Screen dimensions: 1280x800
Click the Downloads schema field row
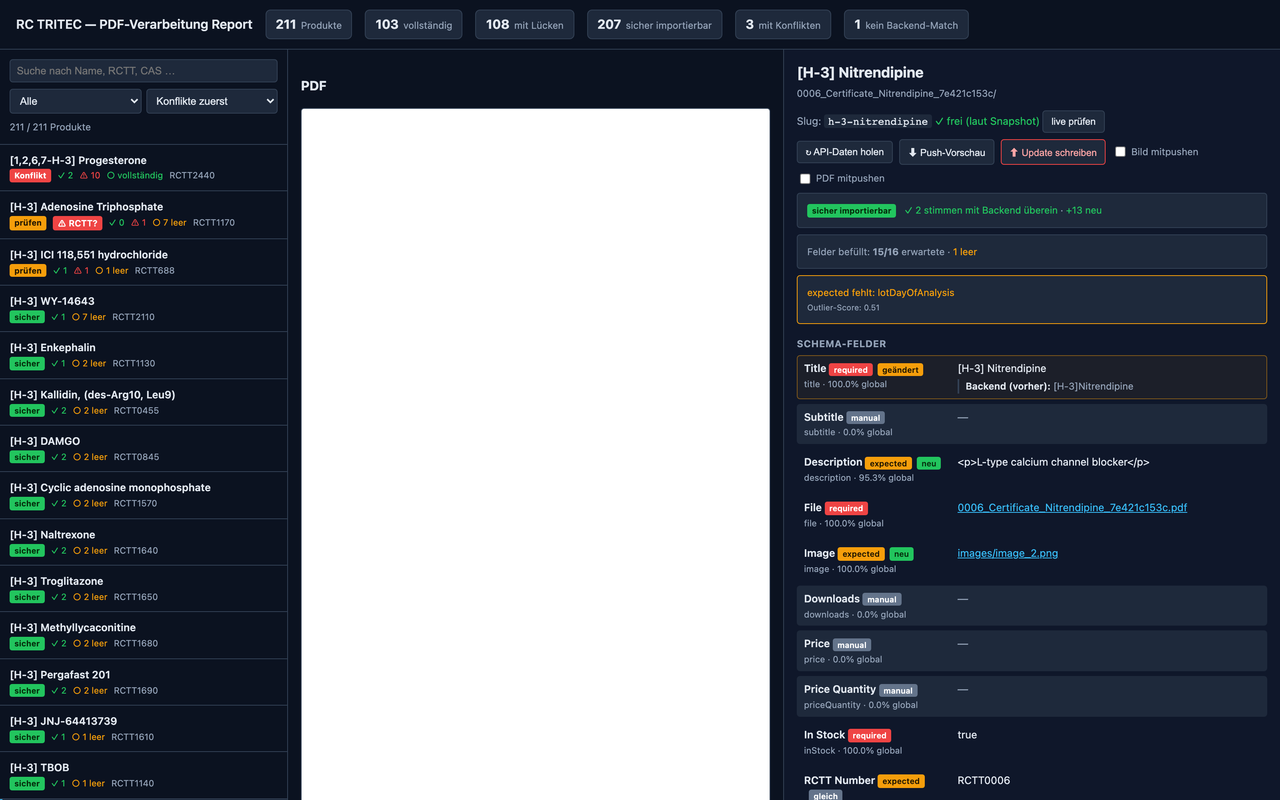pyautogui.click(x=1032, y=606)
